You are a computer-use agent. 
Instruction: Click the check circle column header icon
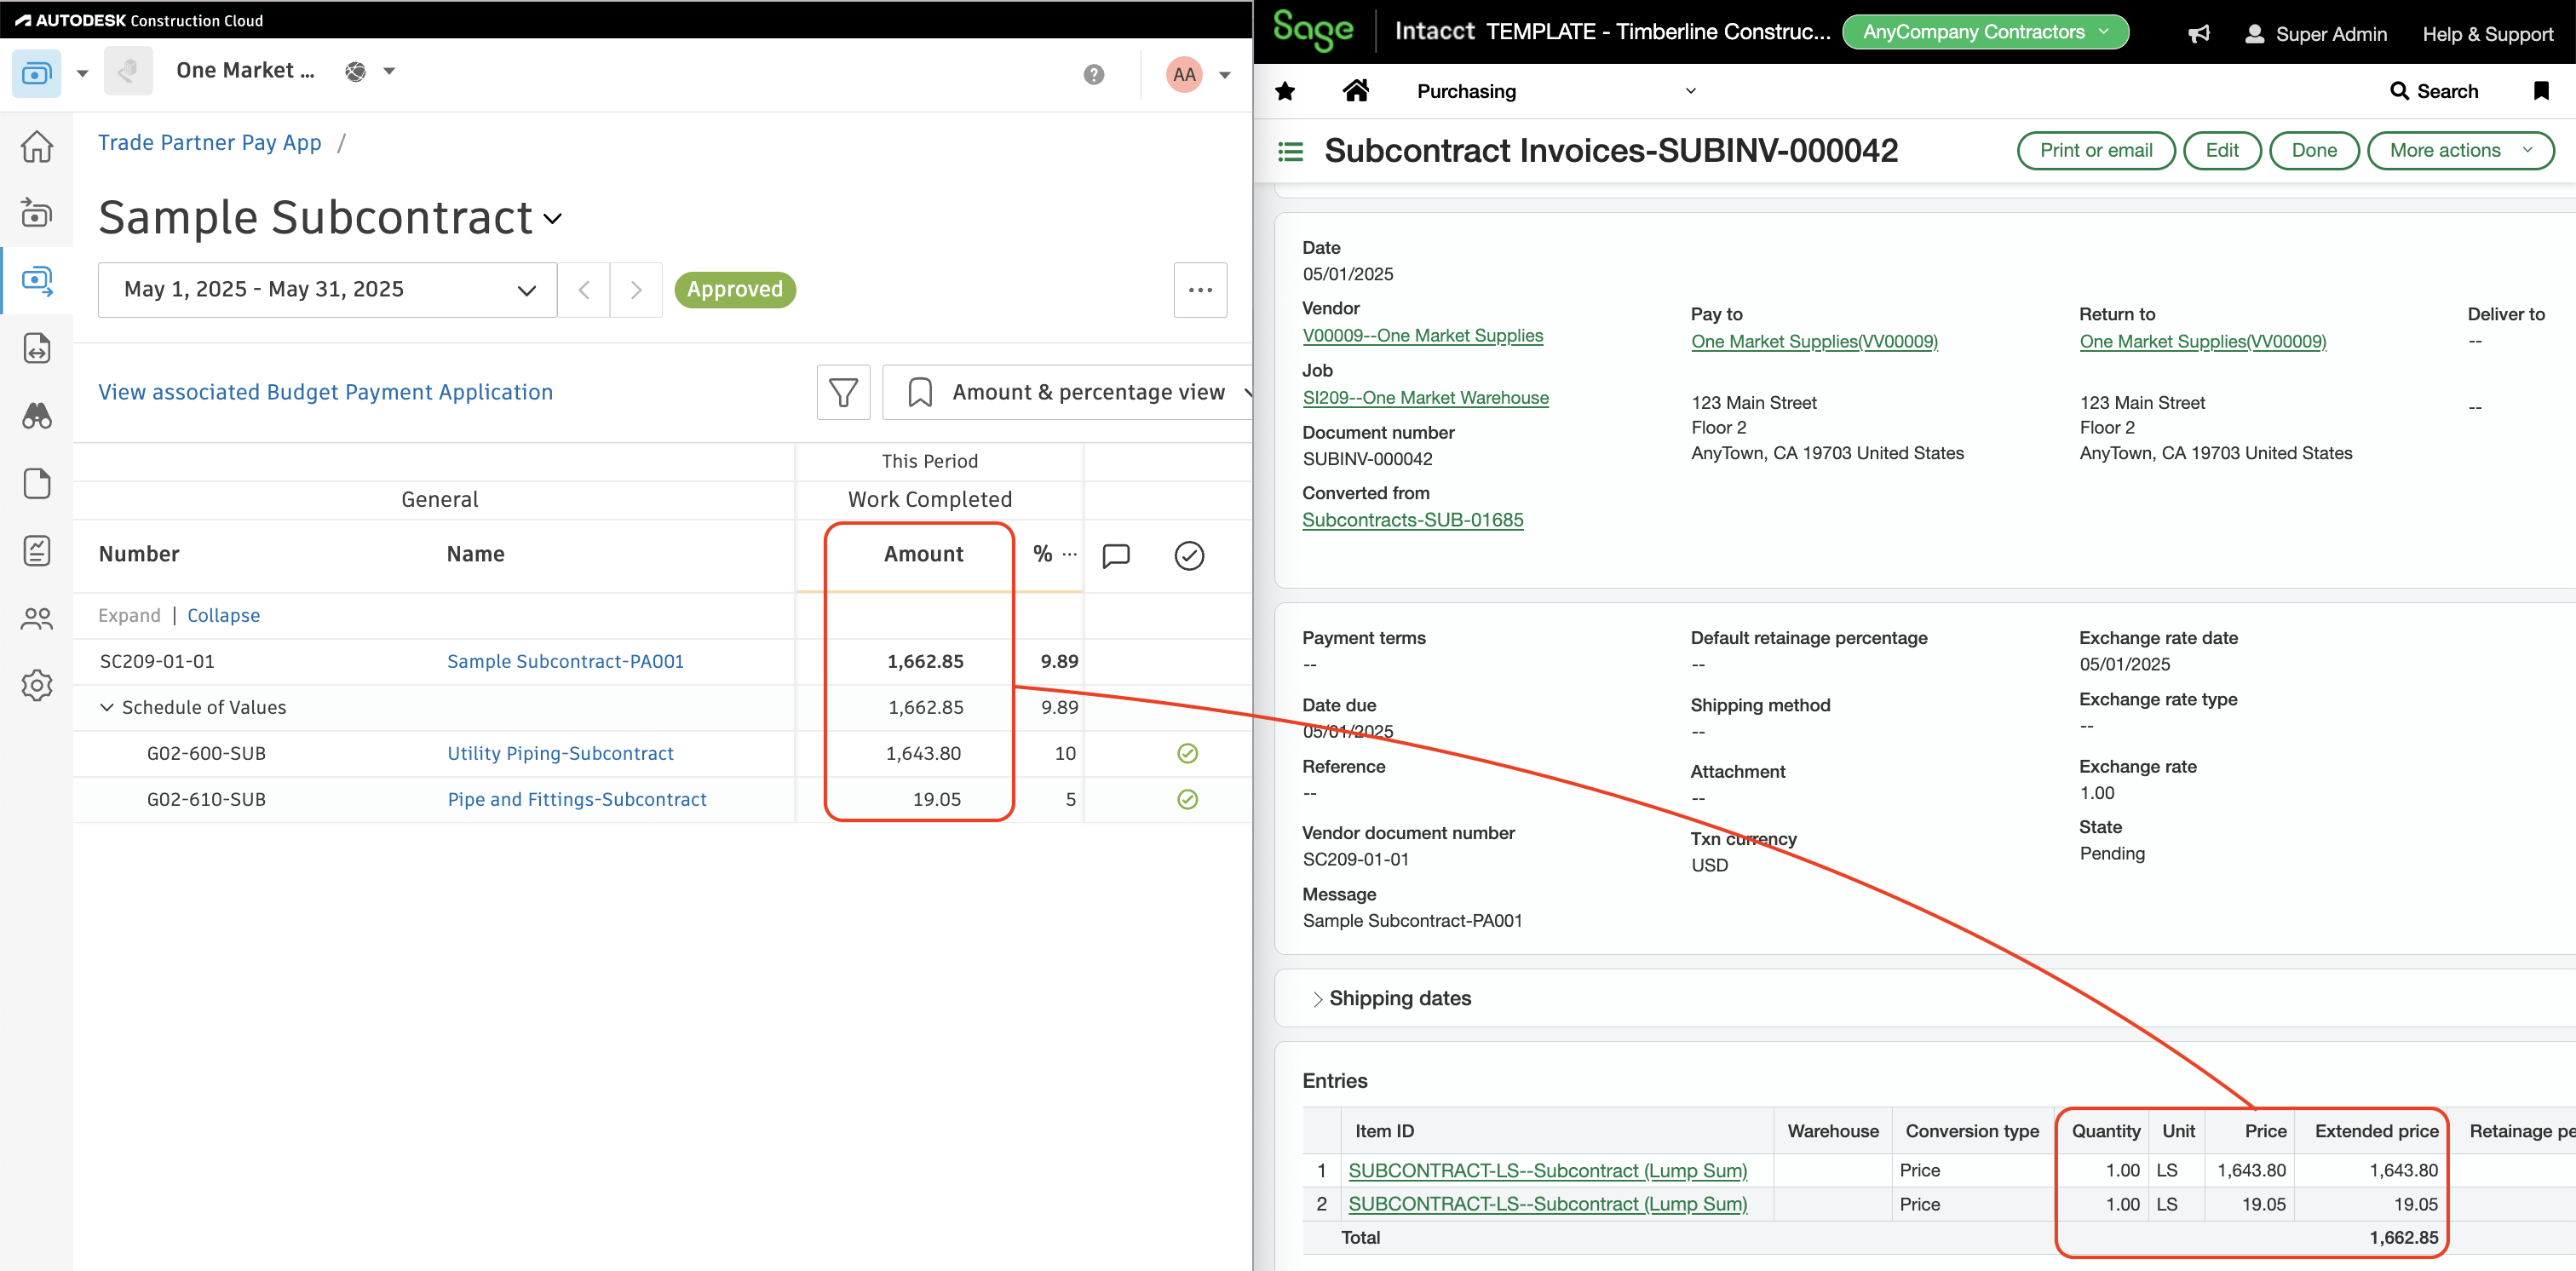1189,555
